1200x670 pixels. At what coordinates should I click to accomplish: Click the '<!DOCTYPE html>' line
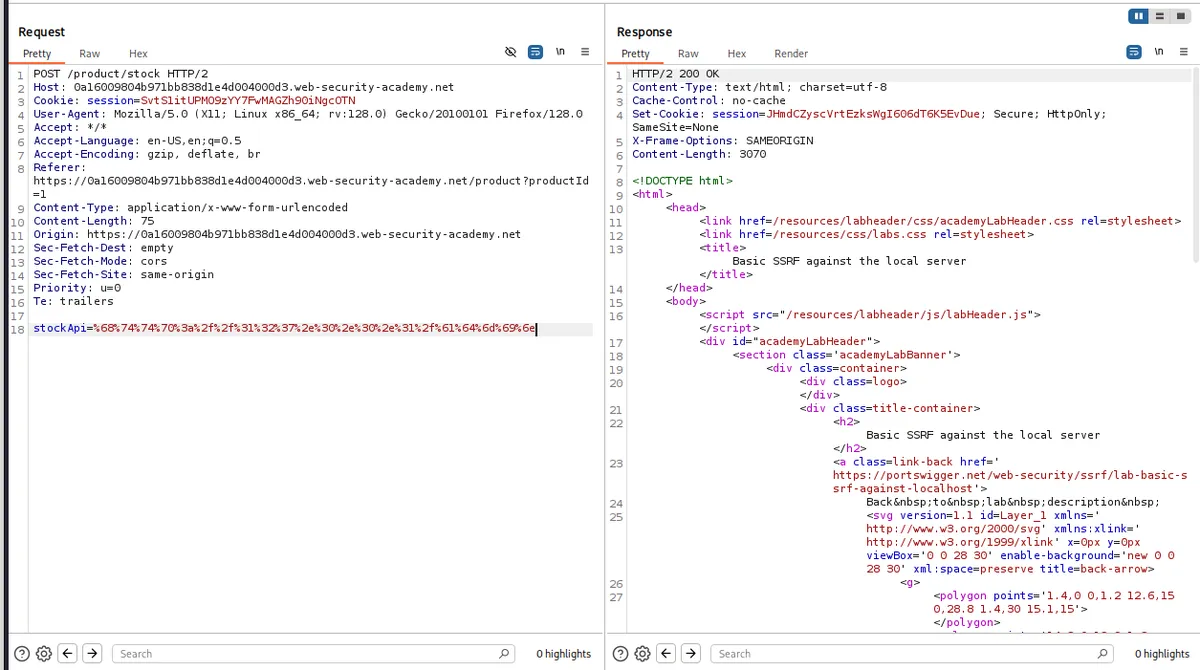click(x=682, y=181)
